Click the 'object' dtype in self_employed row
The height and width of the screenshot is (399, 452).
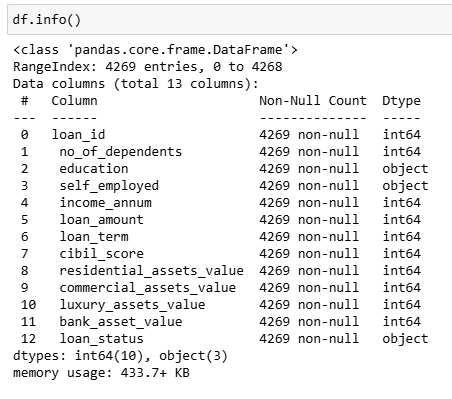[405, 186]
